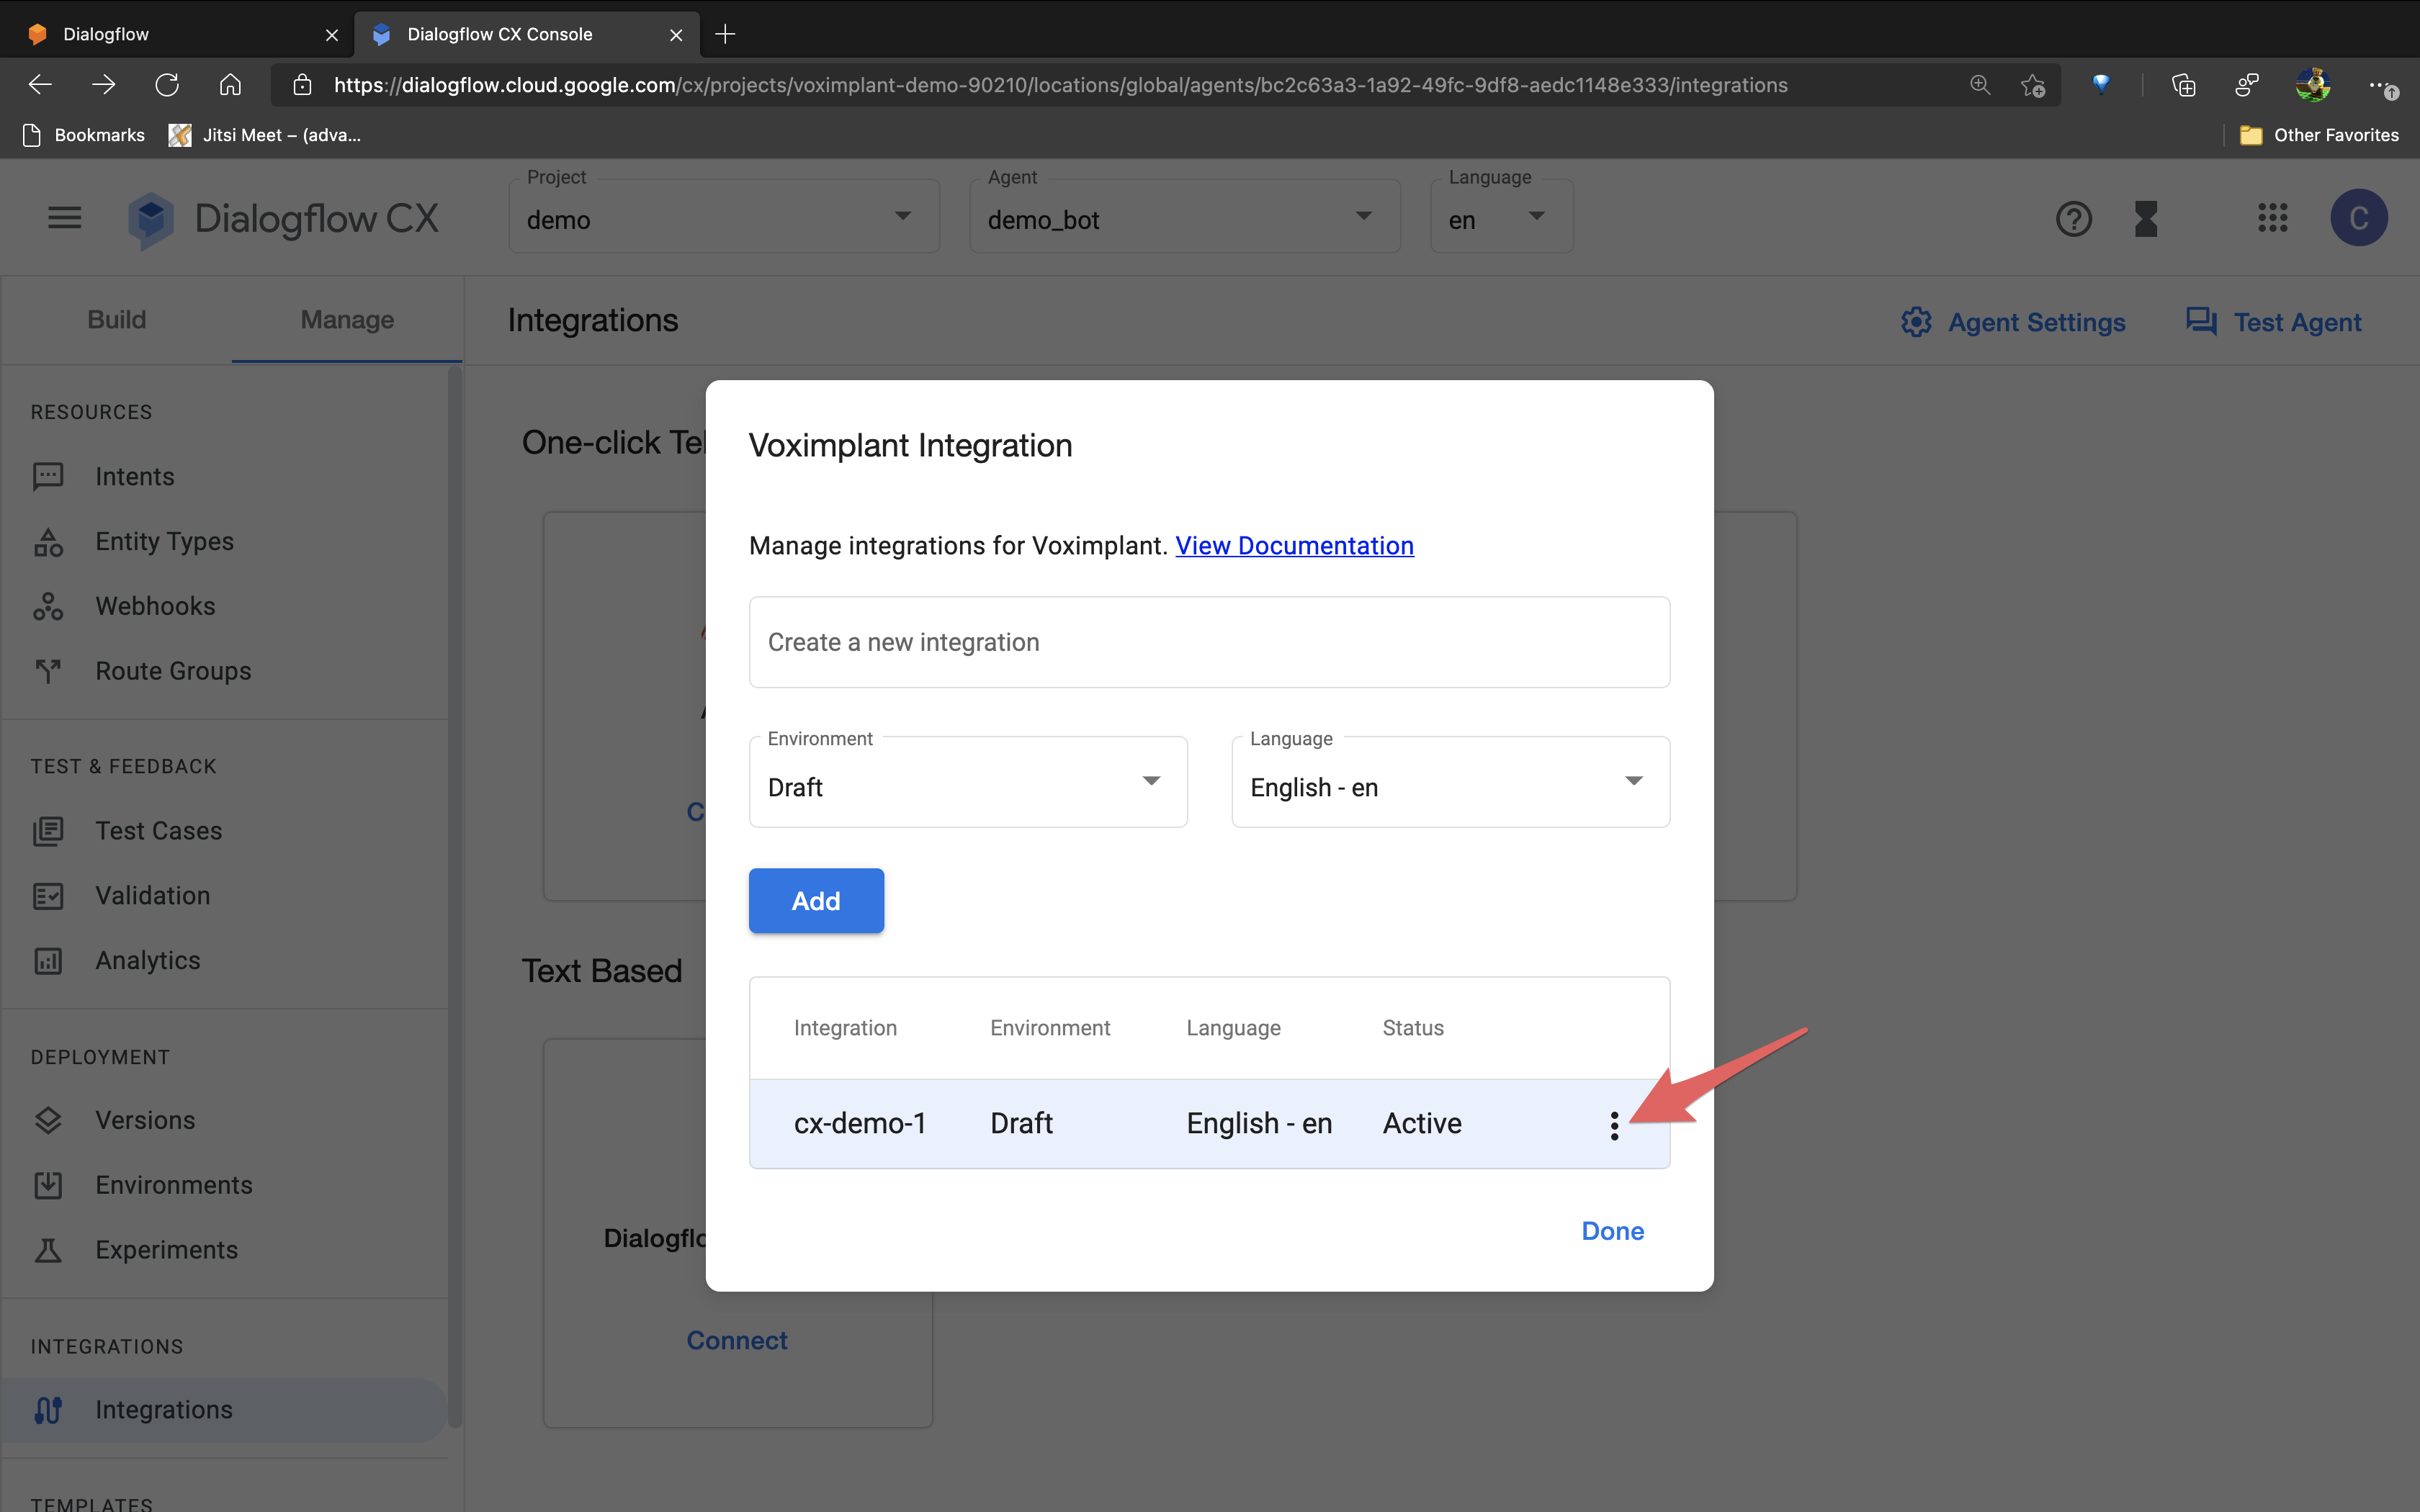The image size is (2420, 1512).
Task: Open the Project demo dropdown
Action: 724,217
